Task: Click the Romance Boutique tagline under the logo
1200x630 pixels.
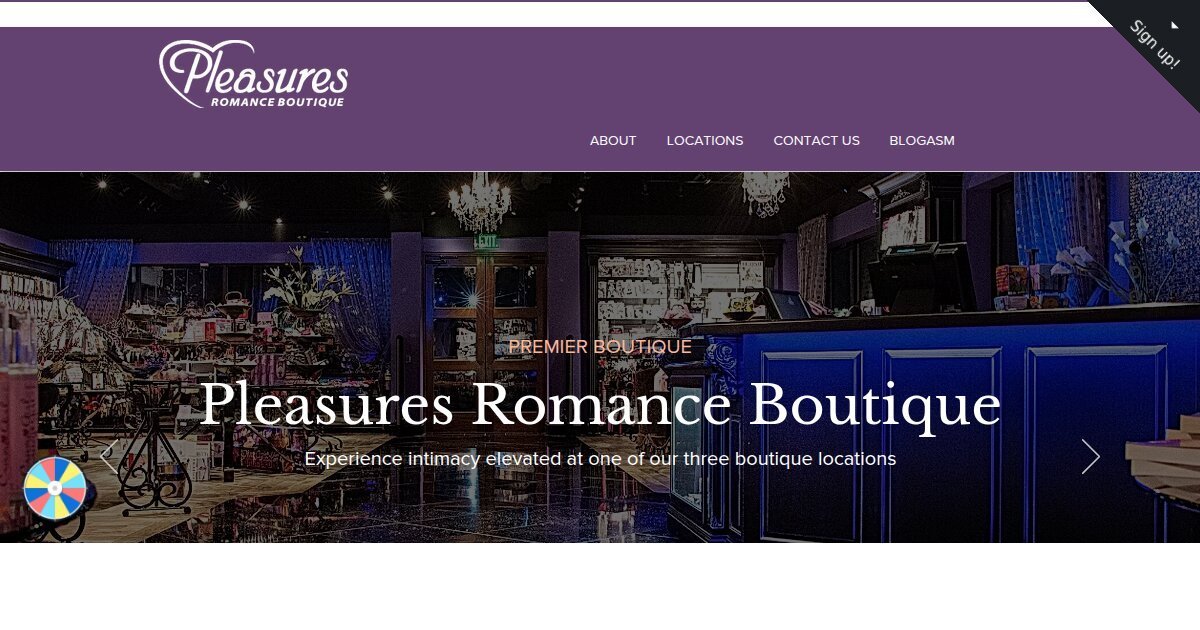Action: point(277,102)
